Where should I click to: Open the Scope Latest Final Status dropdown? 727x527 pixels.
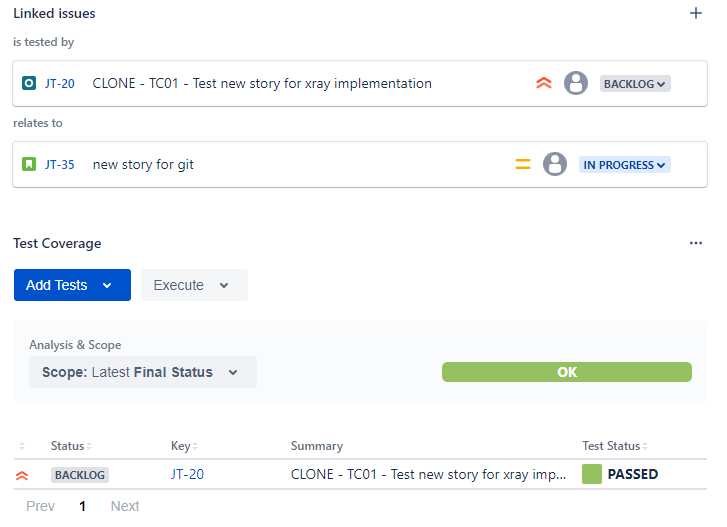[x=143, y=372]
